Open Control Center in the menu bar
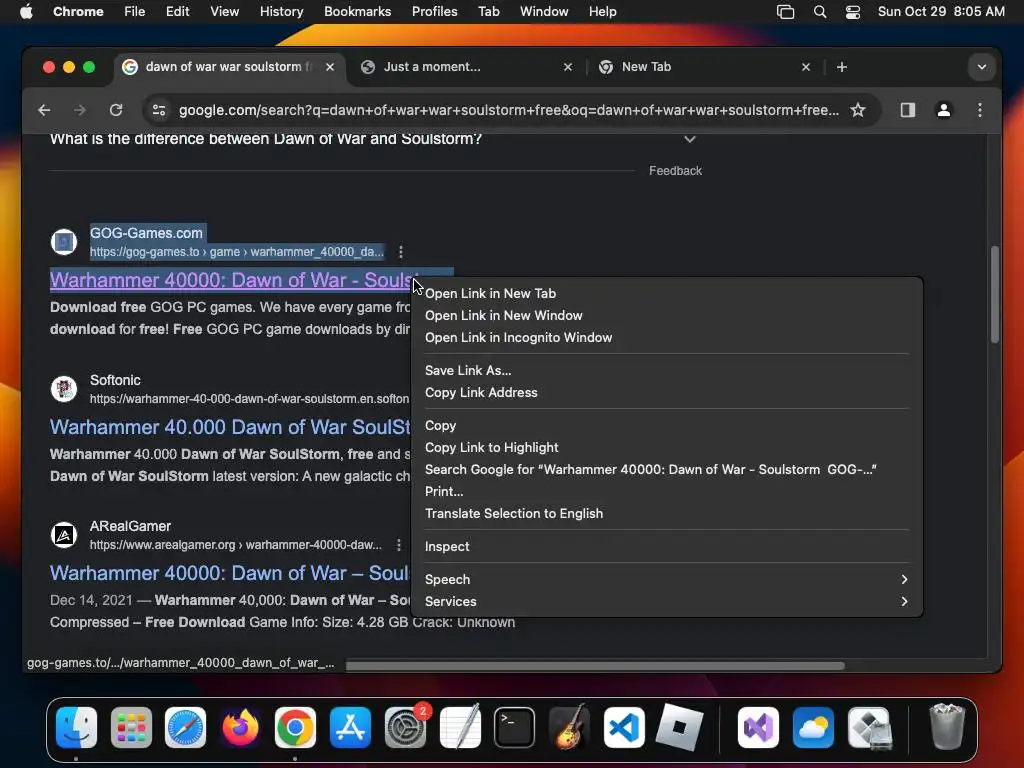 853,11
